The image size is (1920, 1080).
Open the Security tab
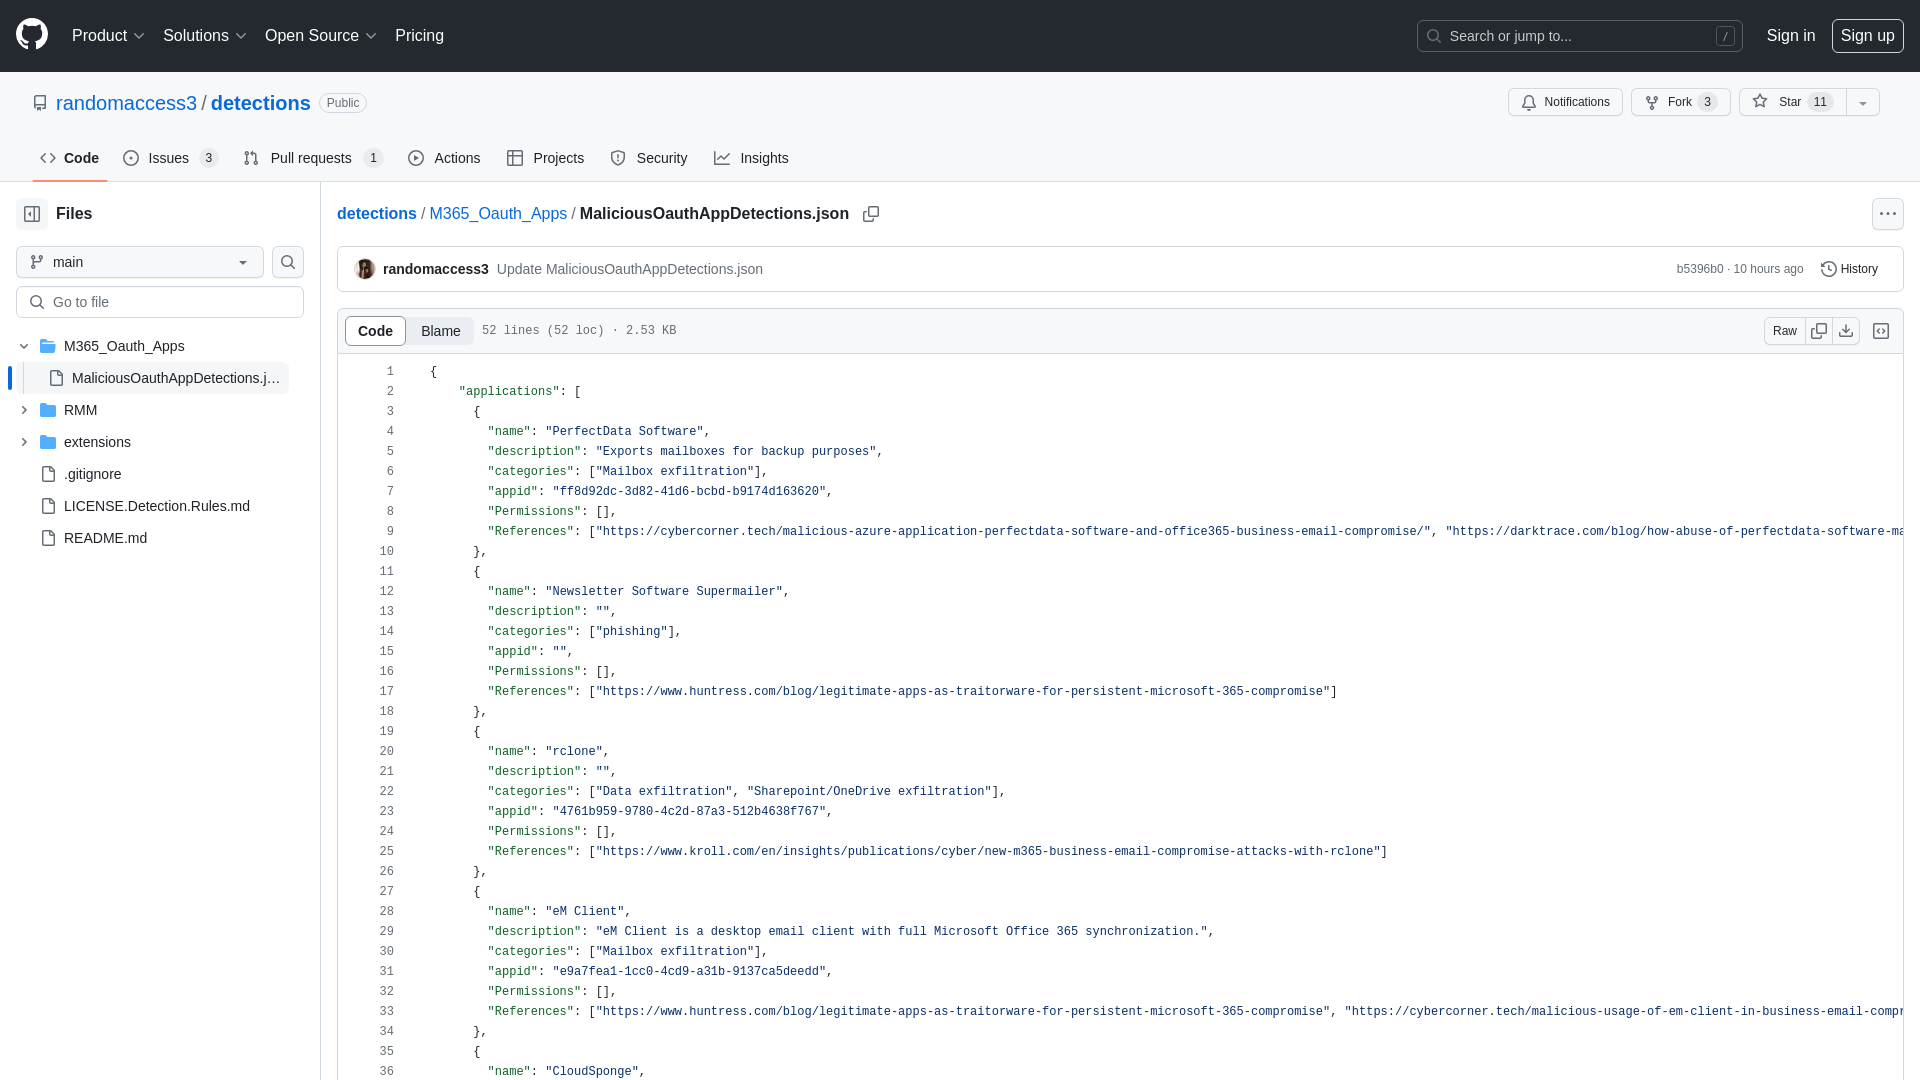(x=648, y=158)
